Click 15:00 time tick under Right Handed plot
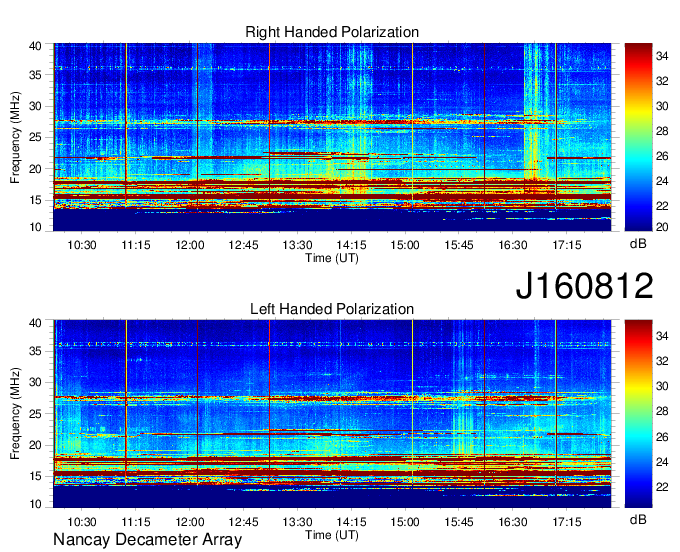The image size is (680, 552). tap(405, 245)
